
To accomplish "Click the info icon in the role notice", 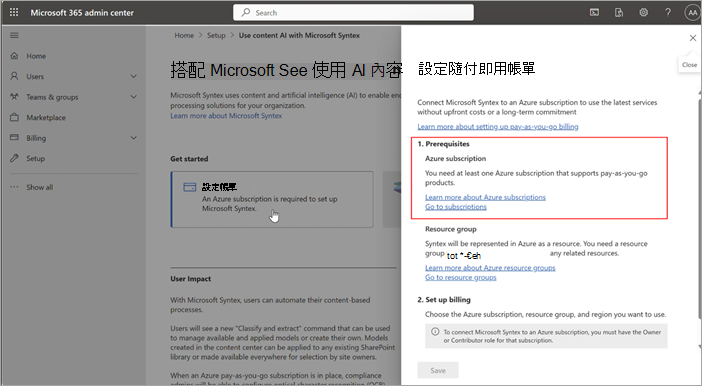I will coord(435,332).
